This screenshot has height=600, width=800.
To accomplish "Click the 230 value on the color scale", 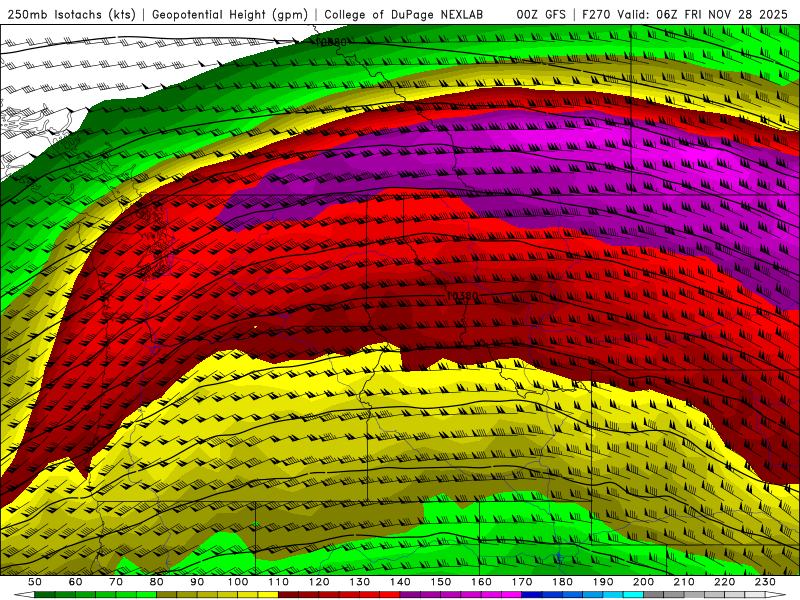I will click(x=765, y=582).
